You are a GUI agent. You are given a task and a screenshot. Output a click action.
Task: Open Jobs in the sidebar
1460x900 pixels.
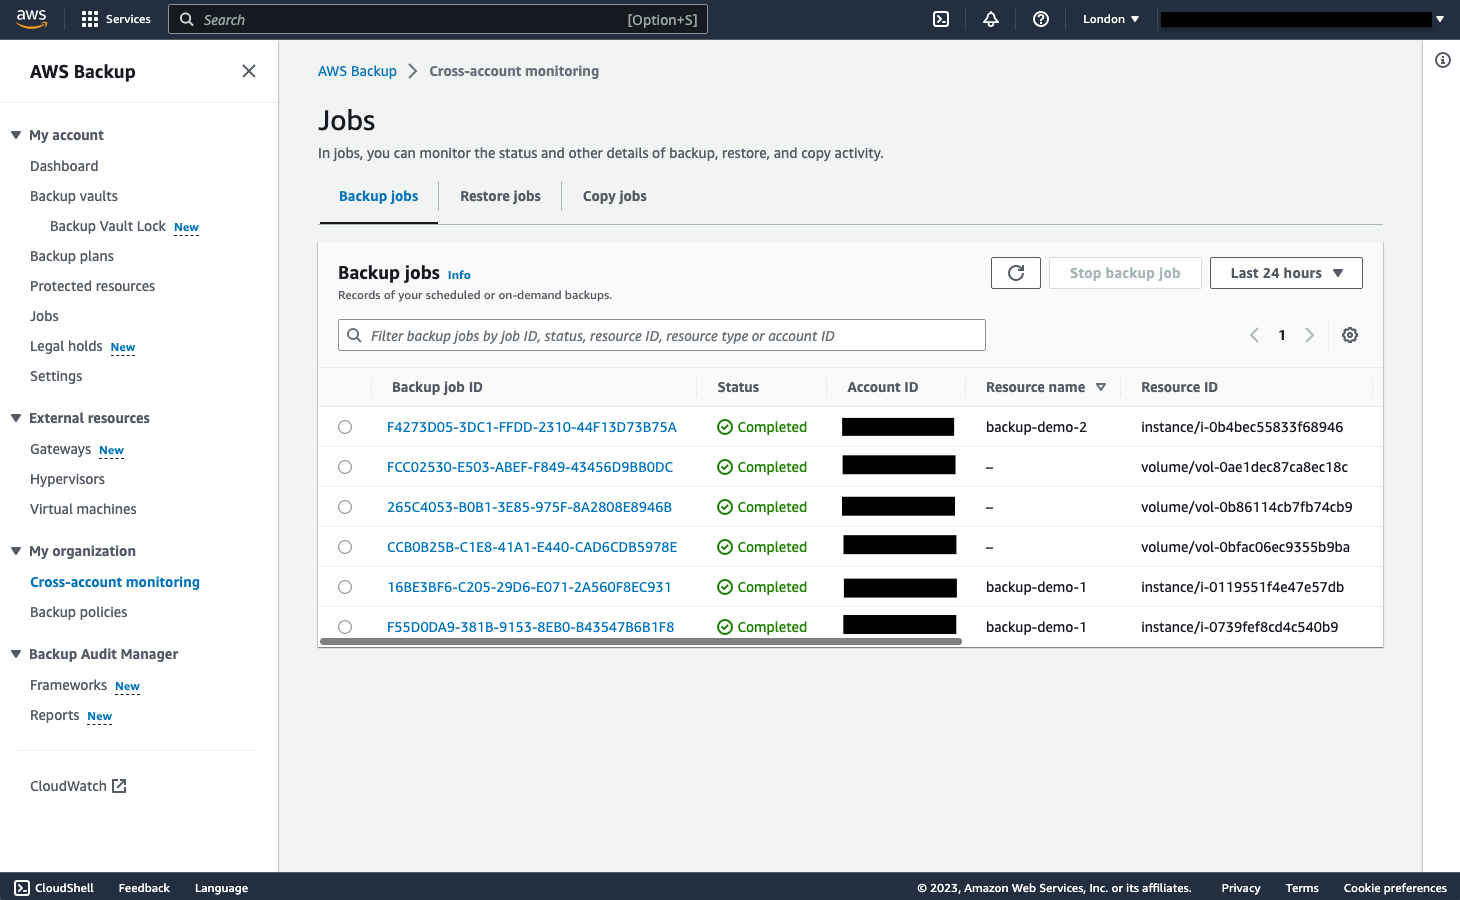pos(44,316)
